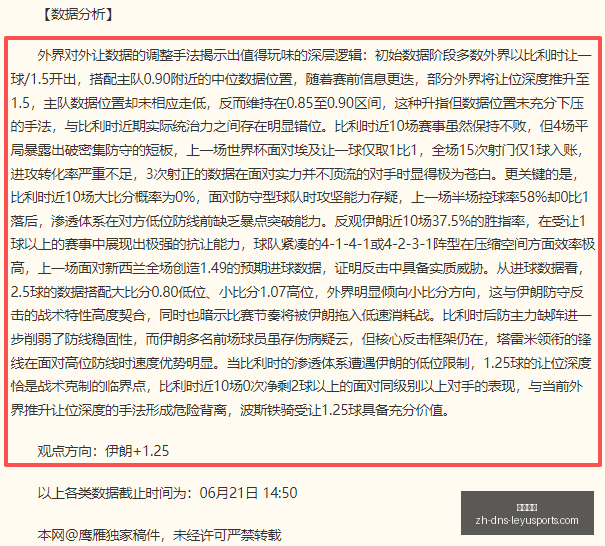Click the line starting 1.5，主队数据位置却未相应走低
Screen dimensions: 605x546
click(297, 103)
